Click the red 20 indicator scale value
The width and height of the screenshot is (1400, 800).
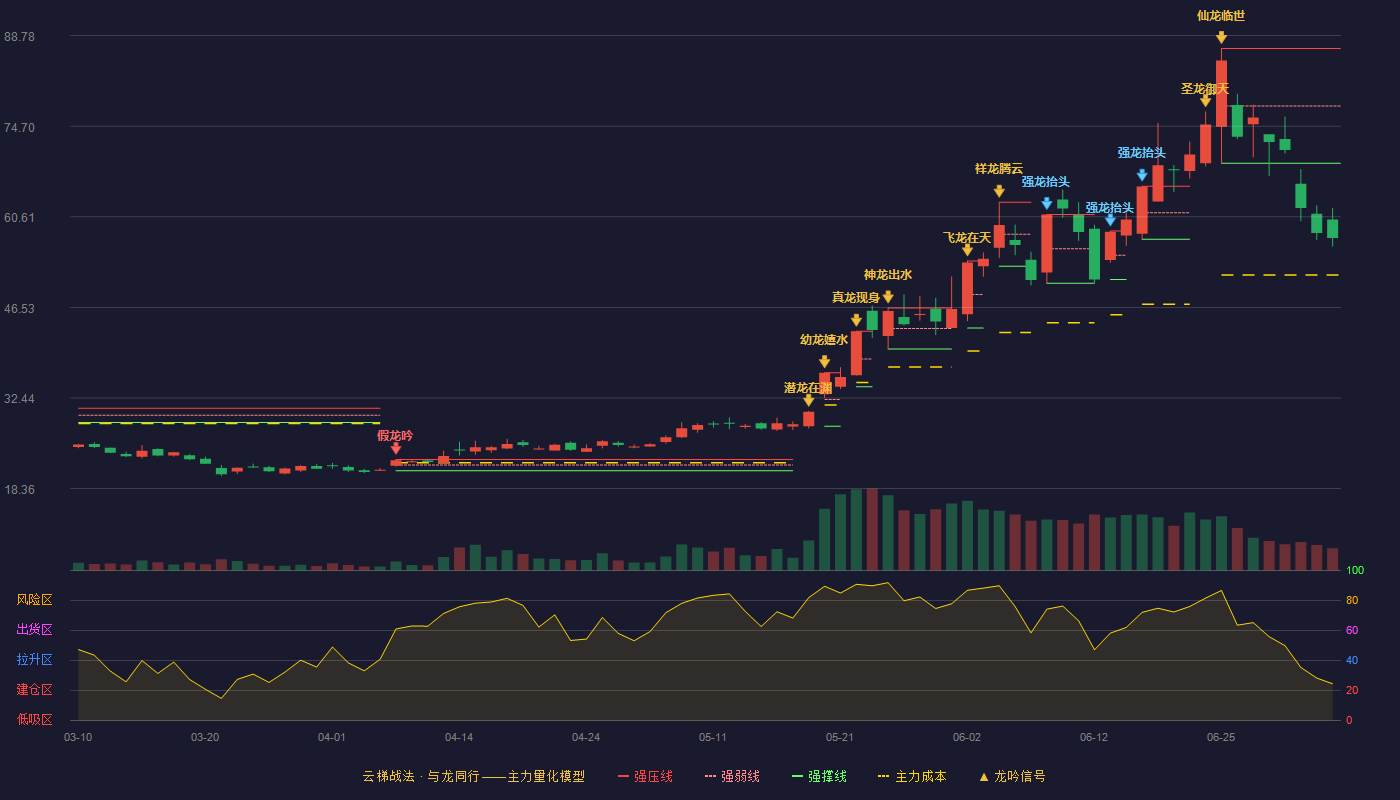pyautogui.click(x=1352, y=690)
